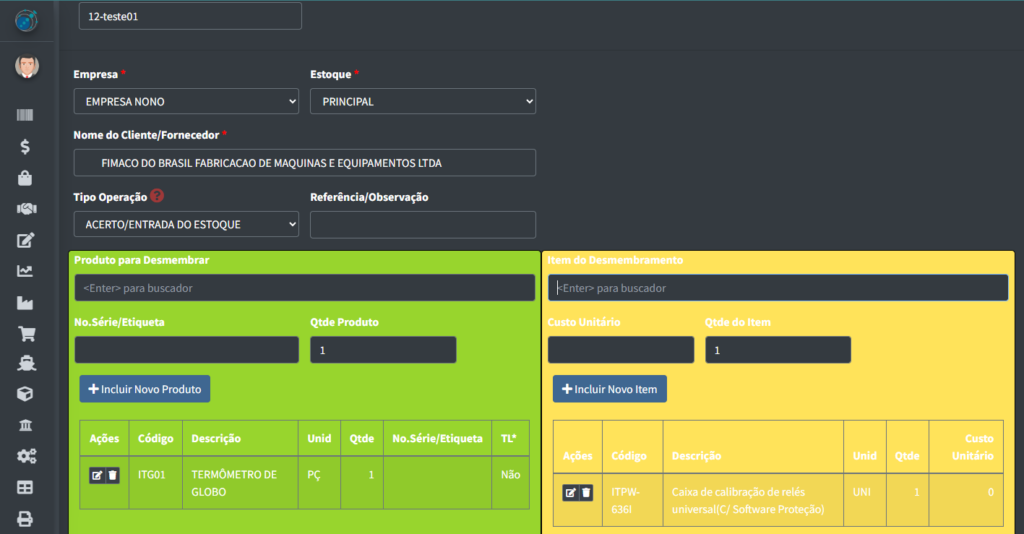Click the Incluir Novo Produto button
The width and height of the screenshot is (1024, 534).
(x=145, y=389)
